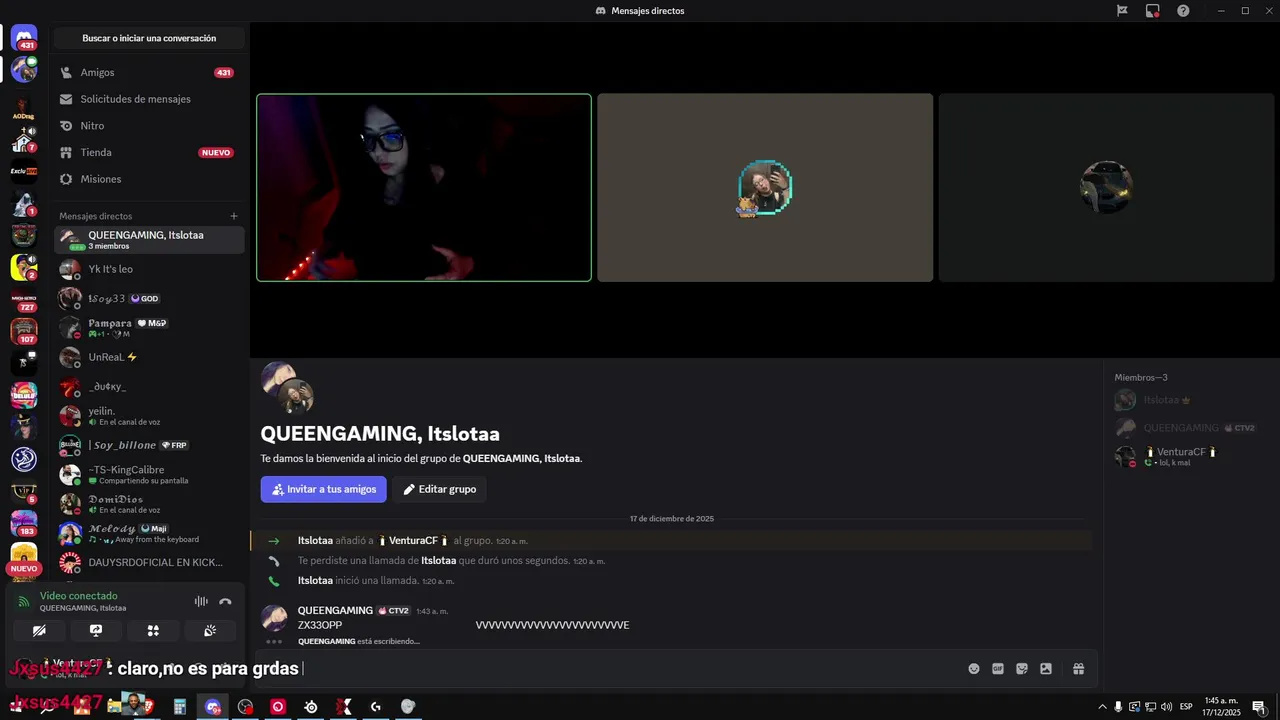Open DM with yeilin.

click(x=148, y=416)
